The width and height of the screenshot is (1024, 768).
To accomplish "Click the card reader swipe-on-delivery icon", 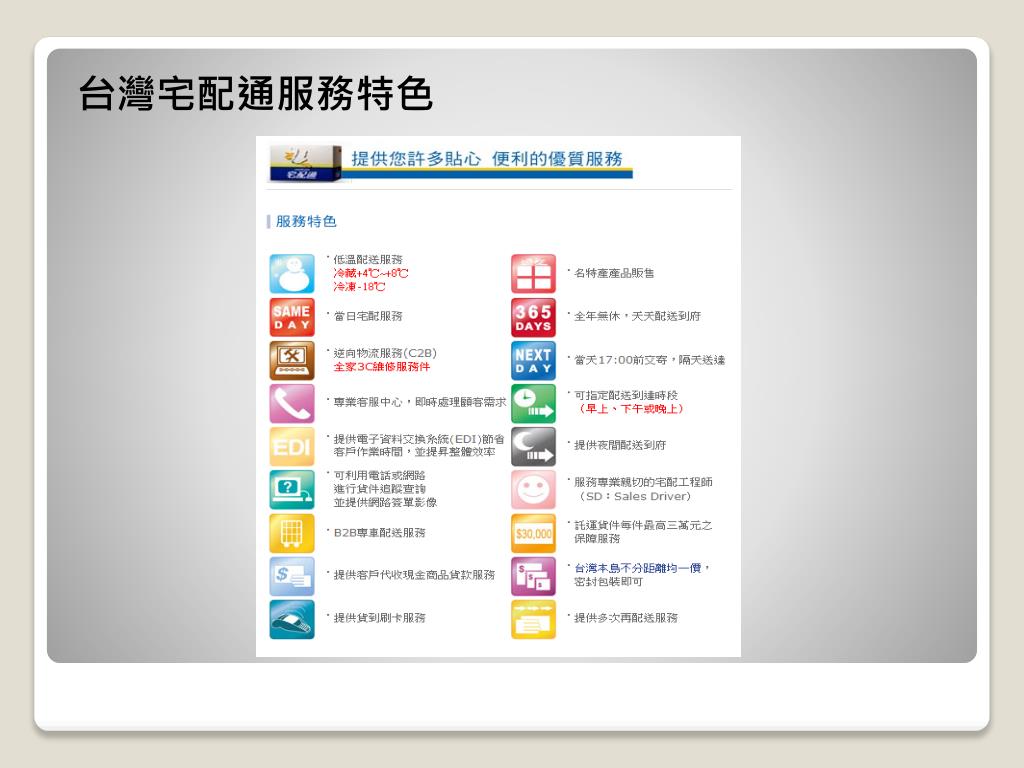I will (292, 619).
